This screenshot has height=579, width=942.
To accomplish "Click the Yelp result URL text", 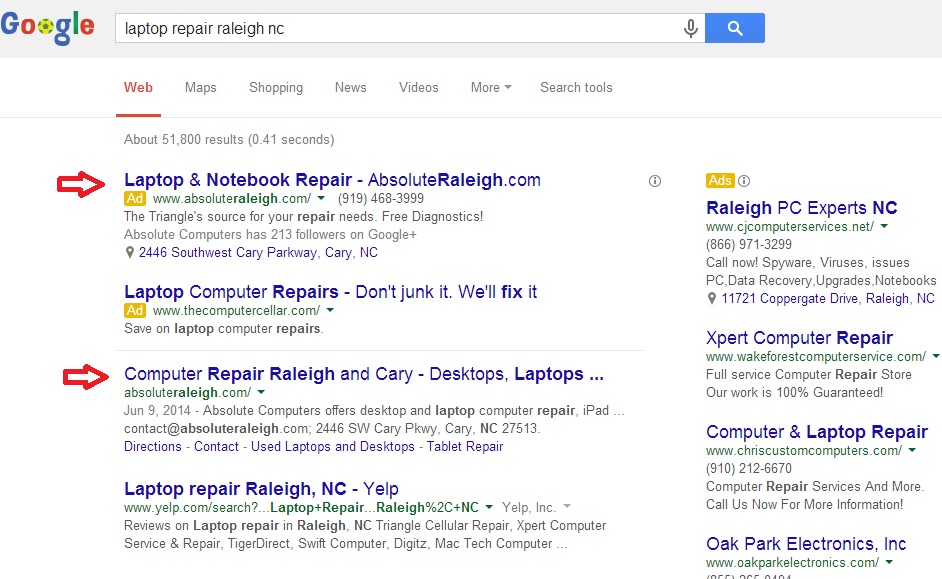I will tap(302, 508).
